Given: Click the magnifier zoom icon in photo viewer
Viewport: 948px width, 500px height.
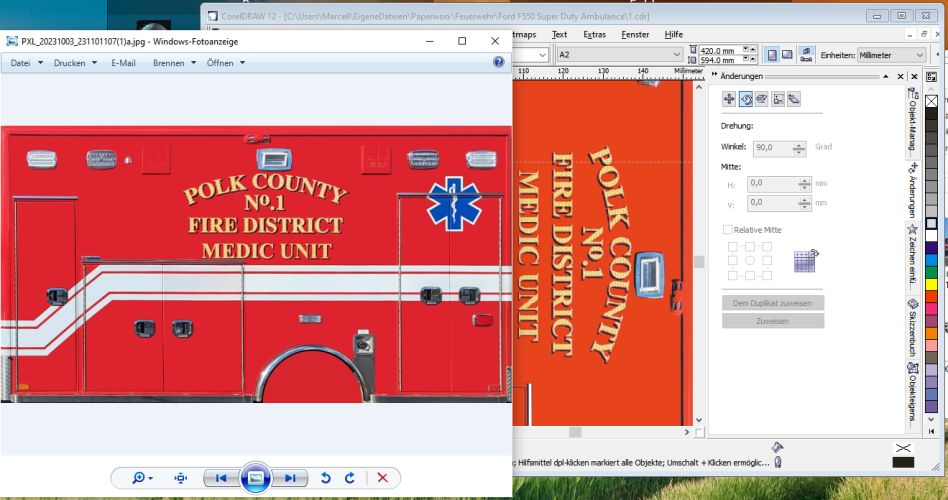Looking at the screenshot, I should tap(138, 478).
